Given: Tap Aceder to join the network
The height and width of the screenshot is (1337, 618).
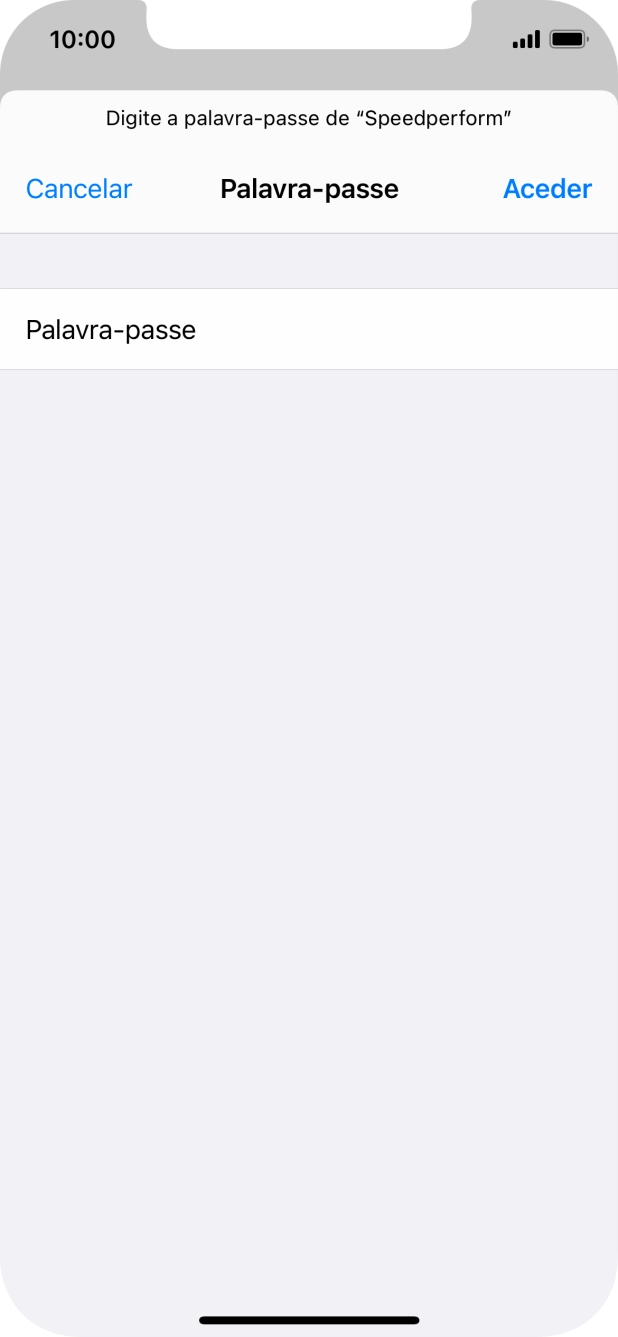Looking at the screenshot, I should click(x=547, y=189).
